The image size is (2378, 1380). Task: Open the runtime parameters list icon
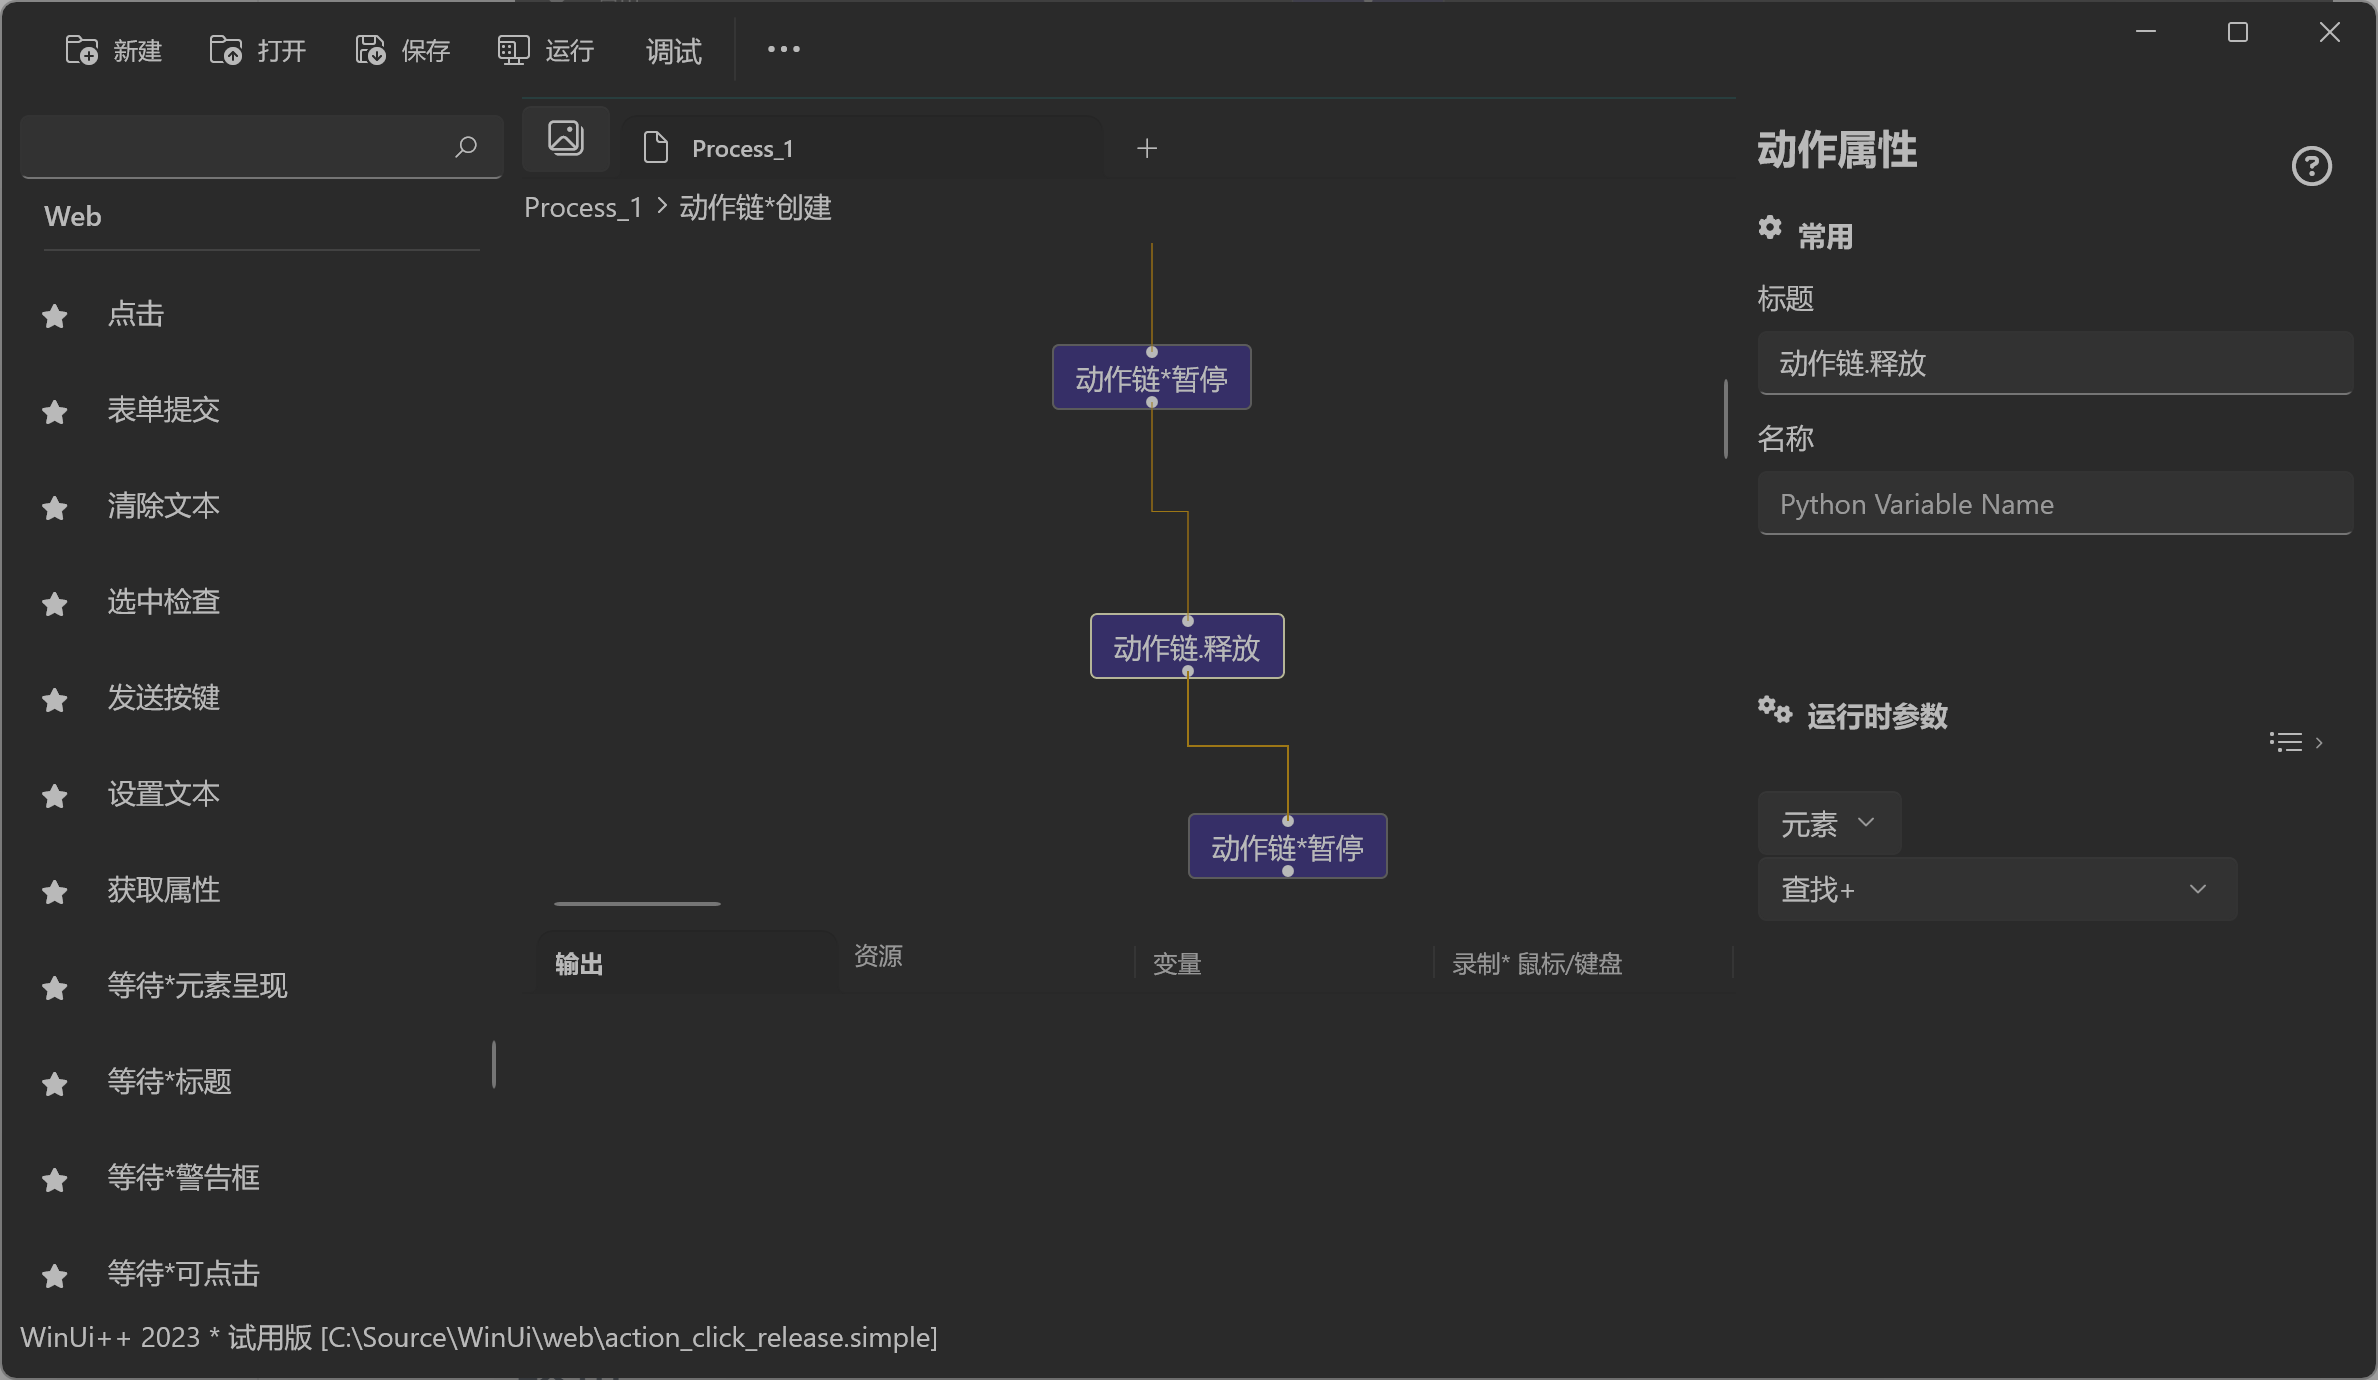2284,741
